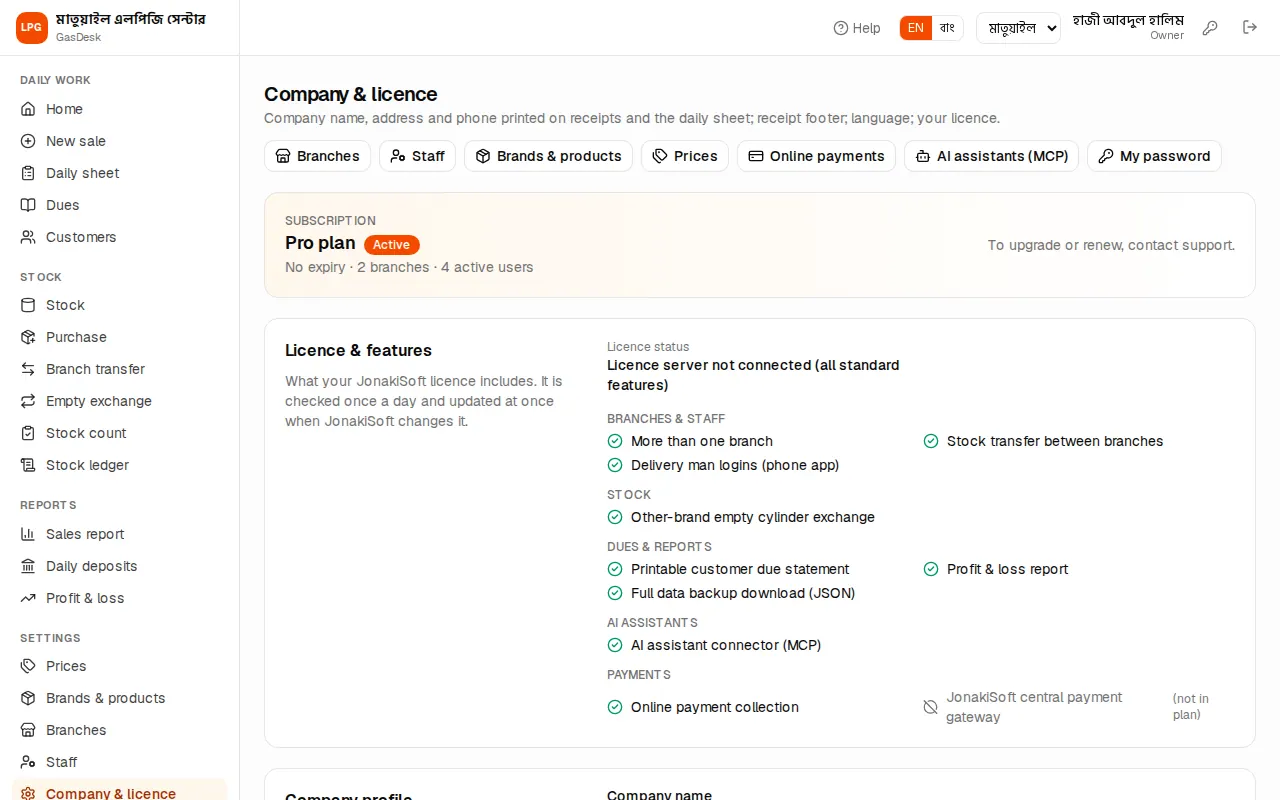Go to Home in the sidebar
This screenshot has height=800, width=1280.
tap(119, 109)
